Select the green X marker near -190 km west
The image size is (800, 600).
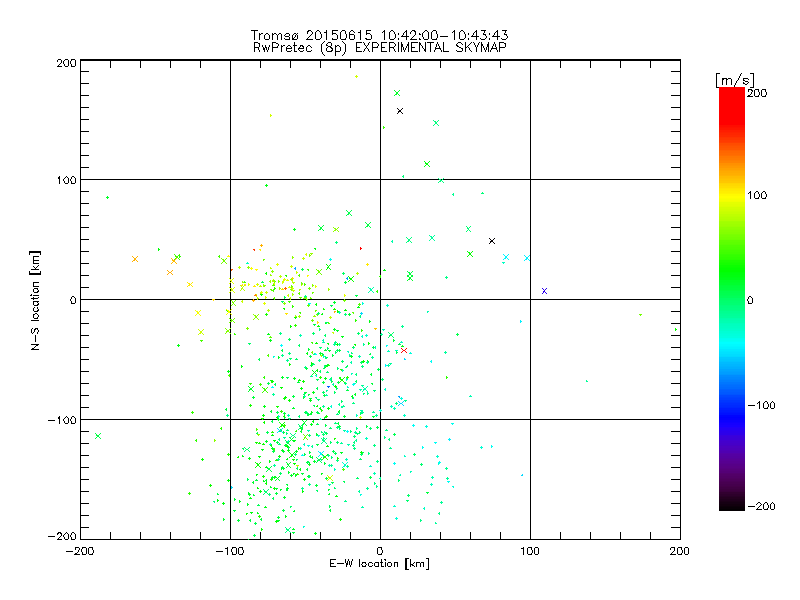click(98, 436)
